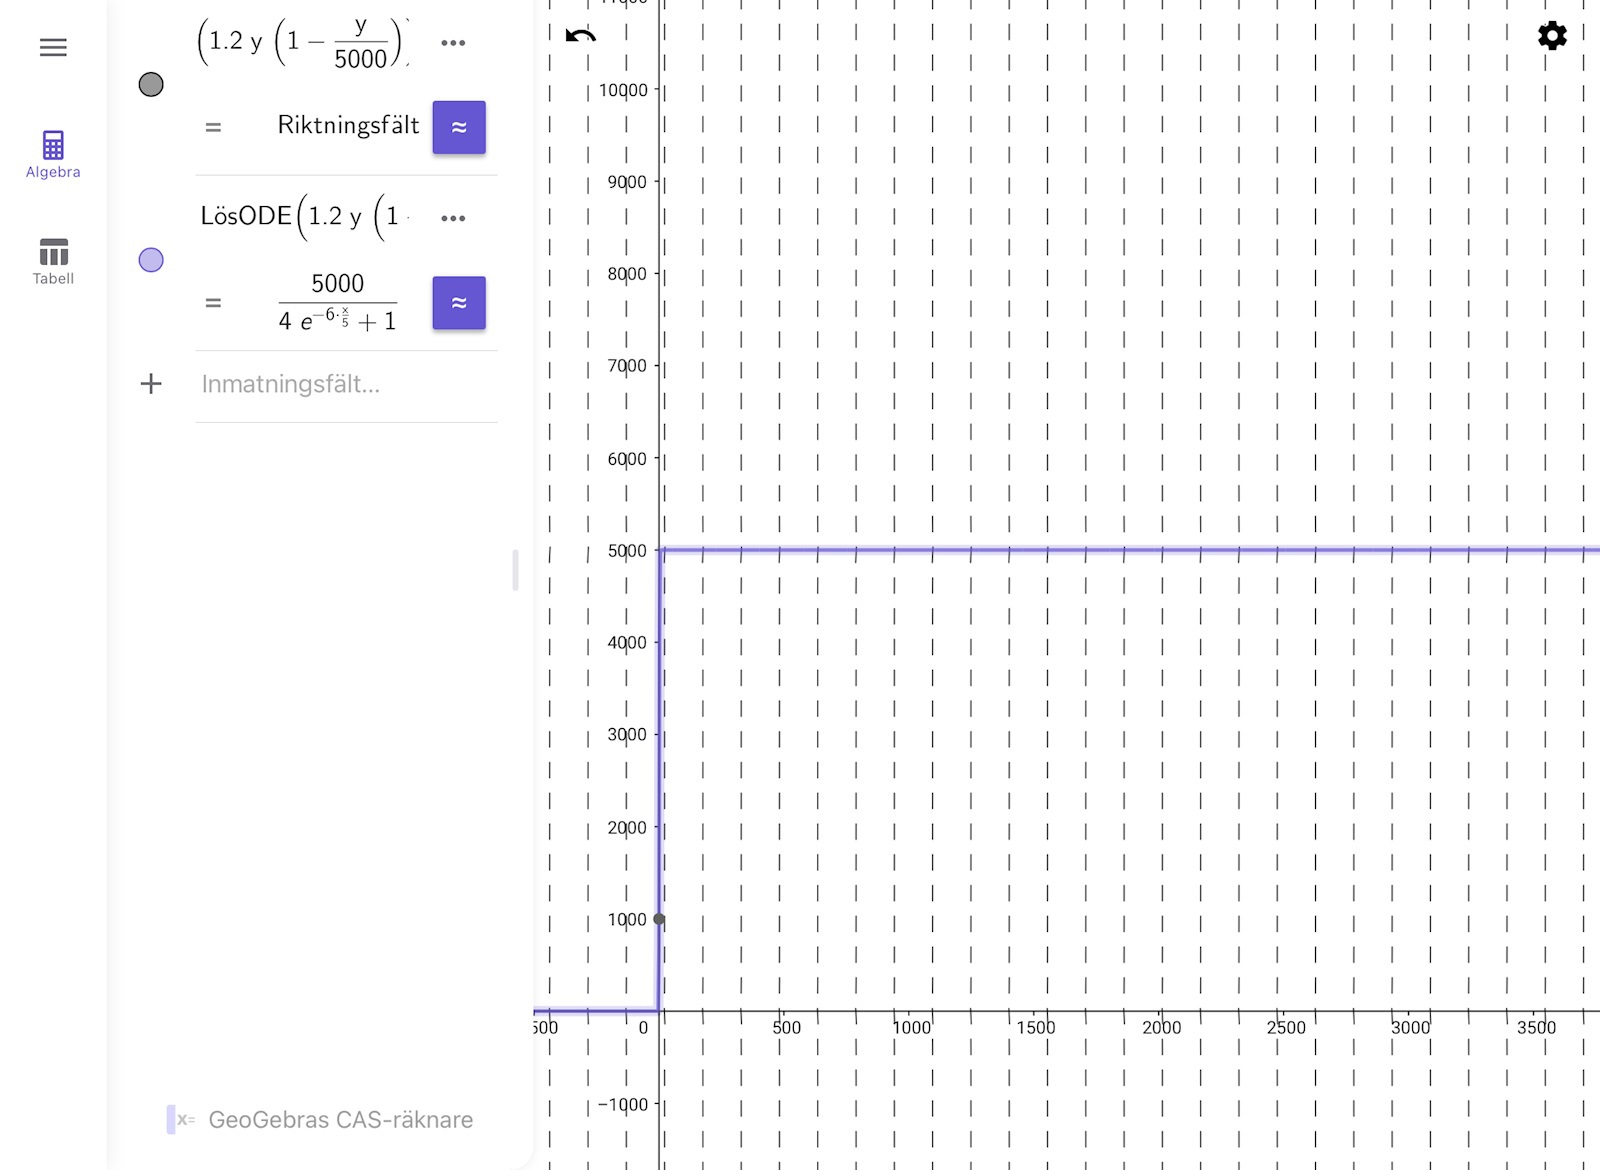Viewport: 1600px width, 1170px height.
Task: Click the Riktningsfält output text
Action: point(348,126)
